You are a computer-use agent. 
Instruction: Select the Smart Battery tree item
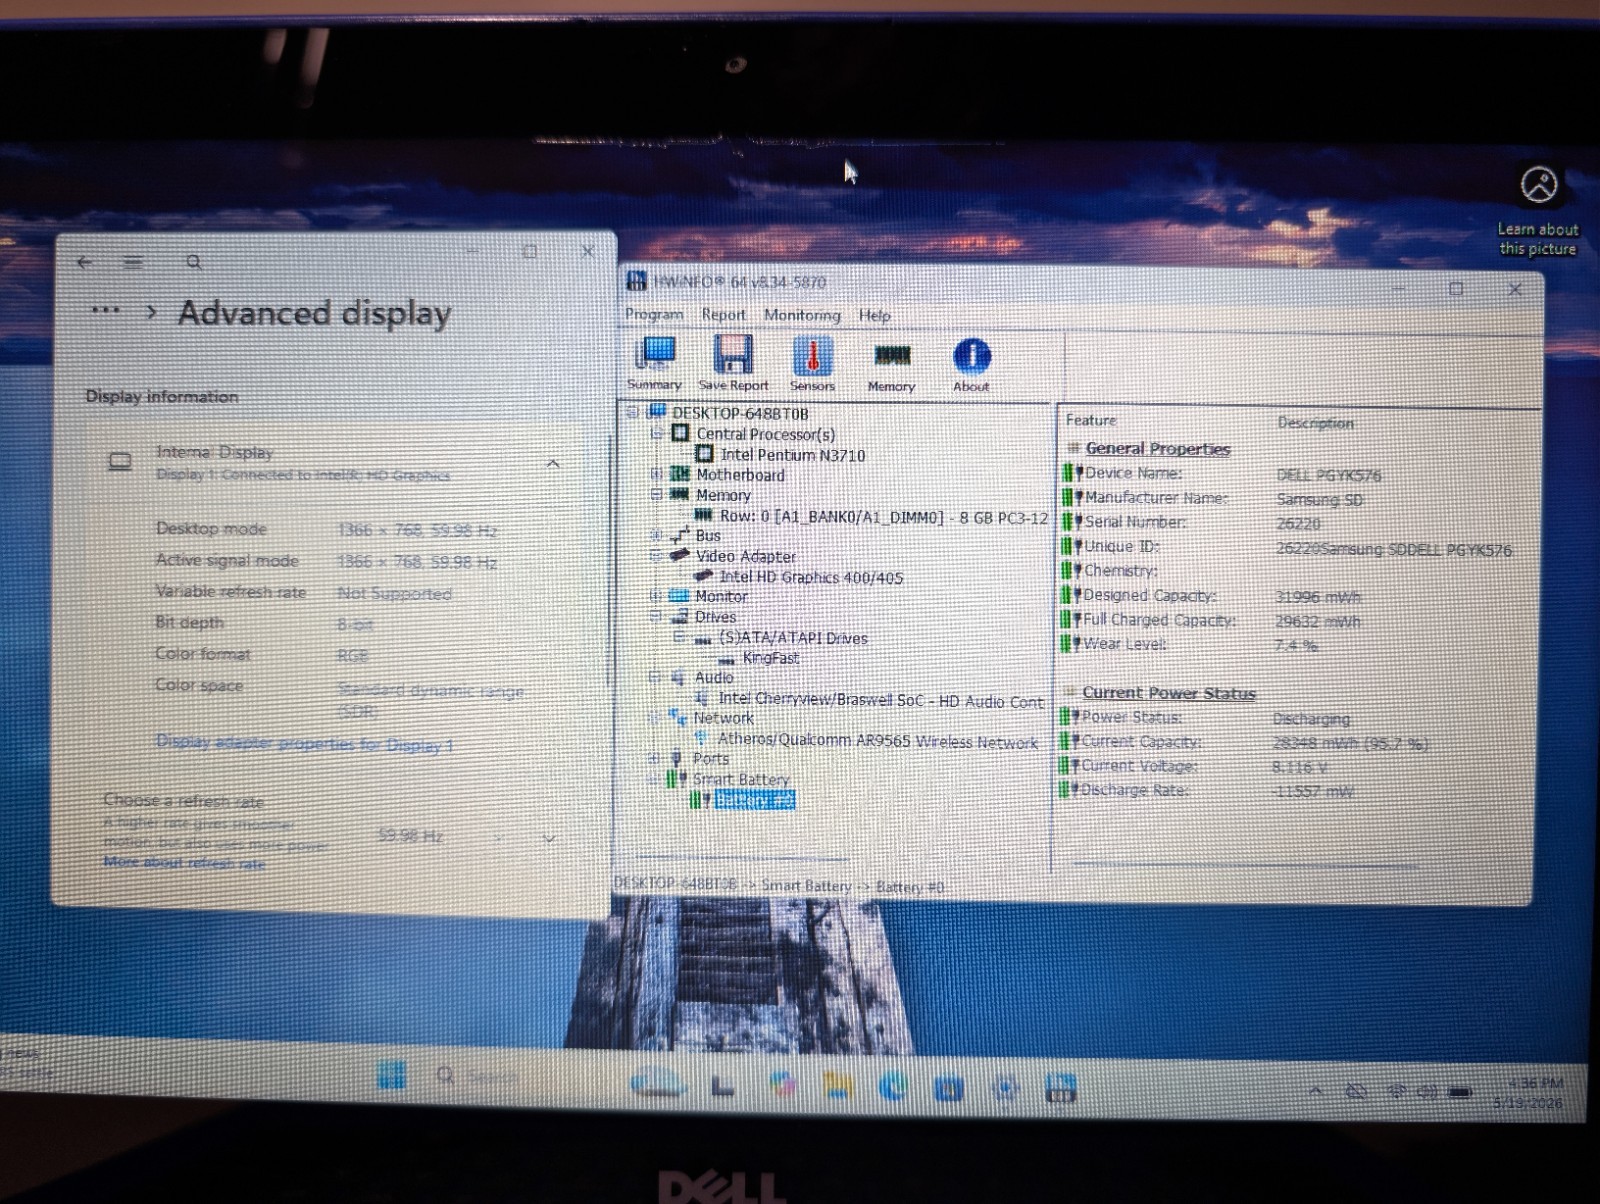click(x=741, y=779)
